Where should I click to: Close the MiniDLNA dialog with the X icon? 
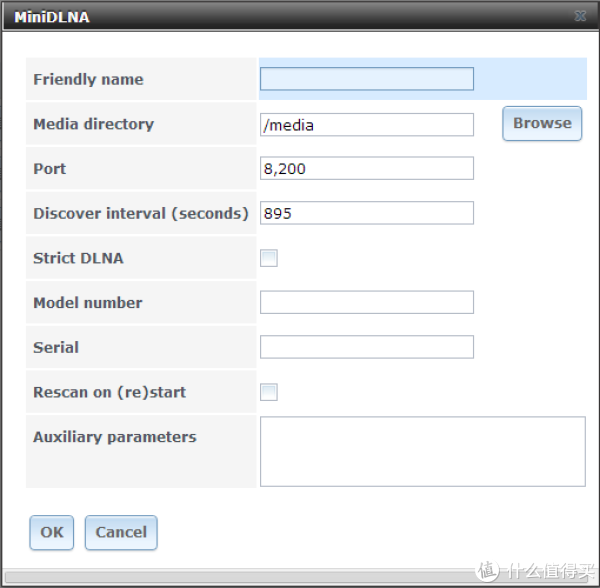580,17
